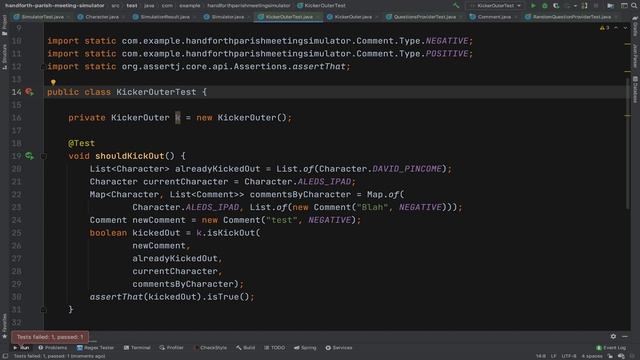Screen dimensions: 640x360
Task: Click the run test gutter icon at line 19
Action: click(29, 156)
